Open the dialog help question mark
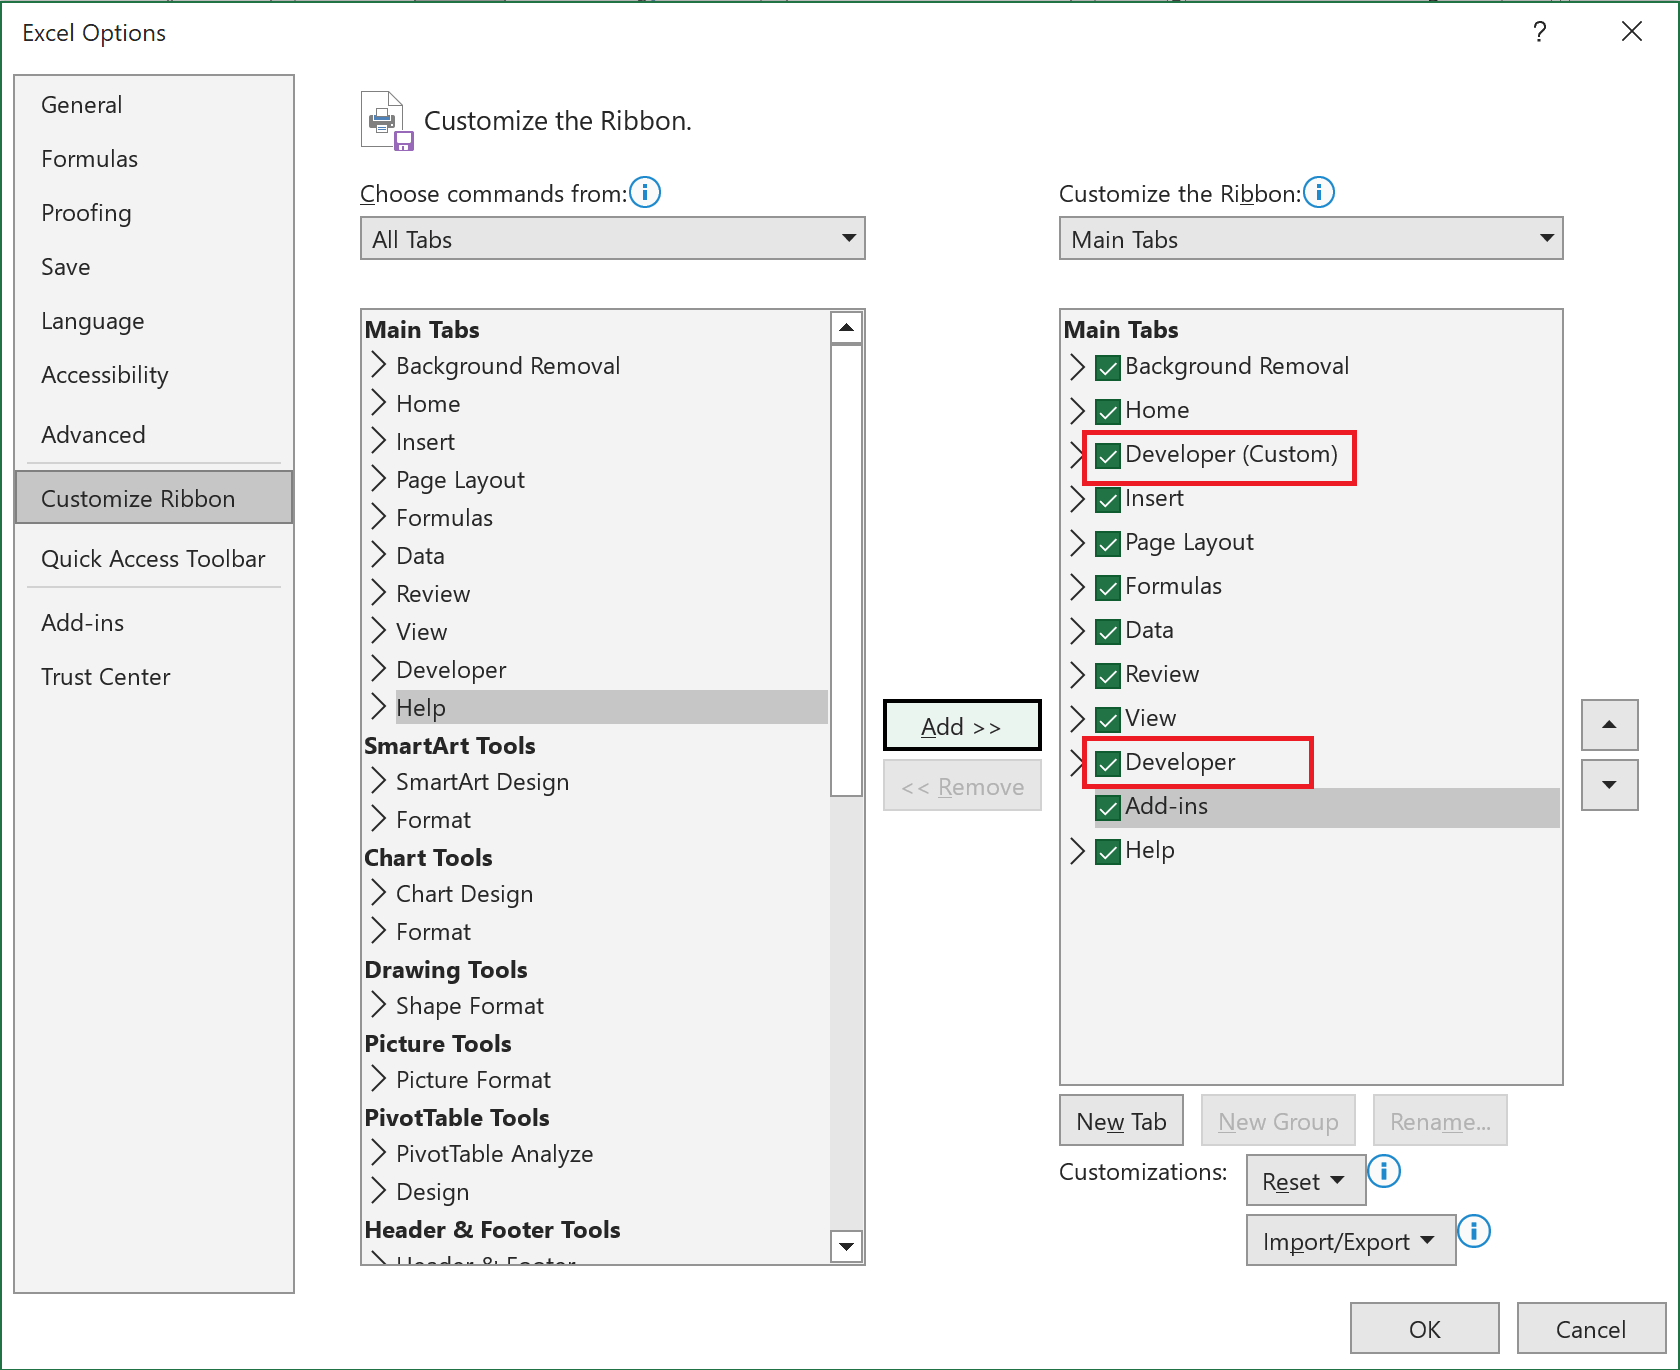 click(x=1539, y=32)
